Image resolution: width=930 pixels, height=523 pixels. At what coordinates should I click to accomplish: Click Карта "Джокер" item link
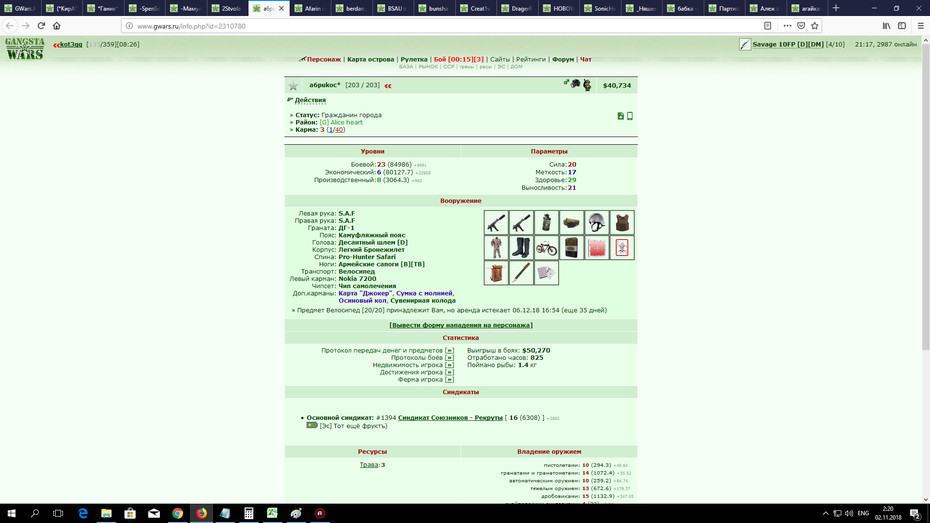coord(365,293)
